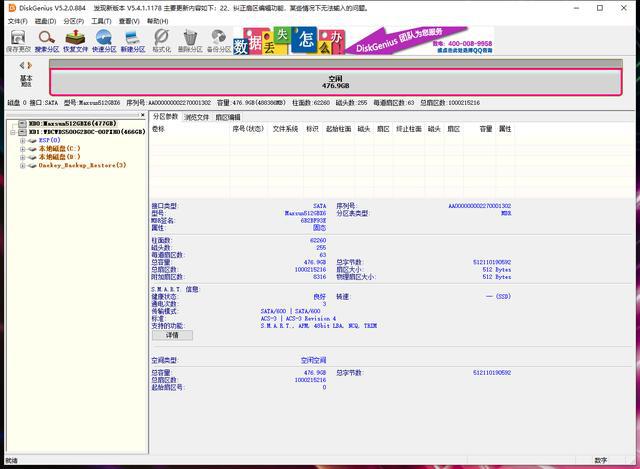Select the HD0 disk icon in the tree
The image size is (640, 469).
tap(22, 124)
